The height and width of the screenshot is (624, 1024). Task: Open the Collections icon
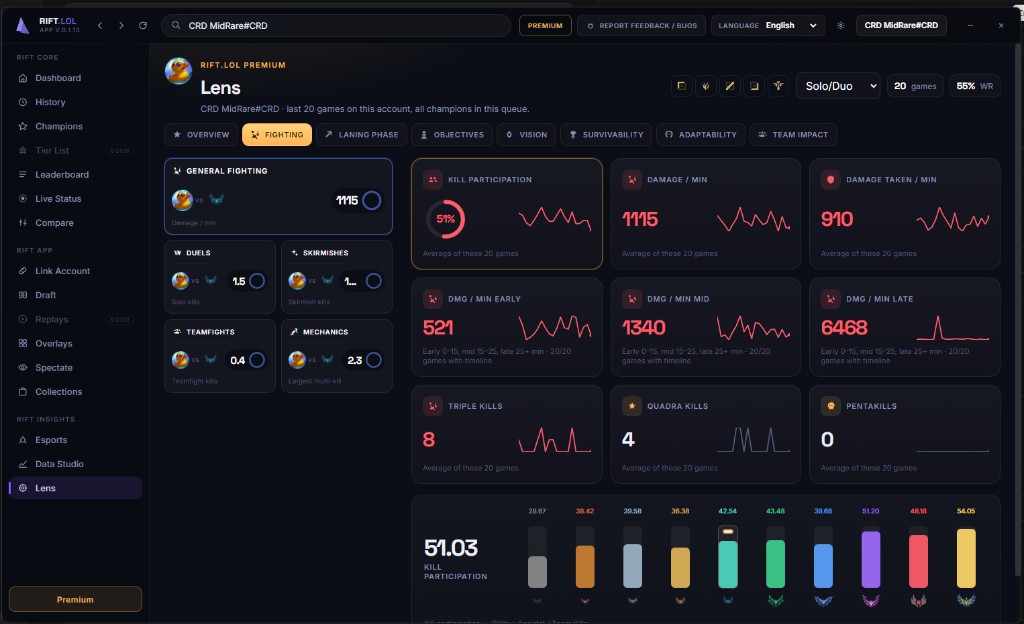tap(23, 392)
